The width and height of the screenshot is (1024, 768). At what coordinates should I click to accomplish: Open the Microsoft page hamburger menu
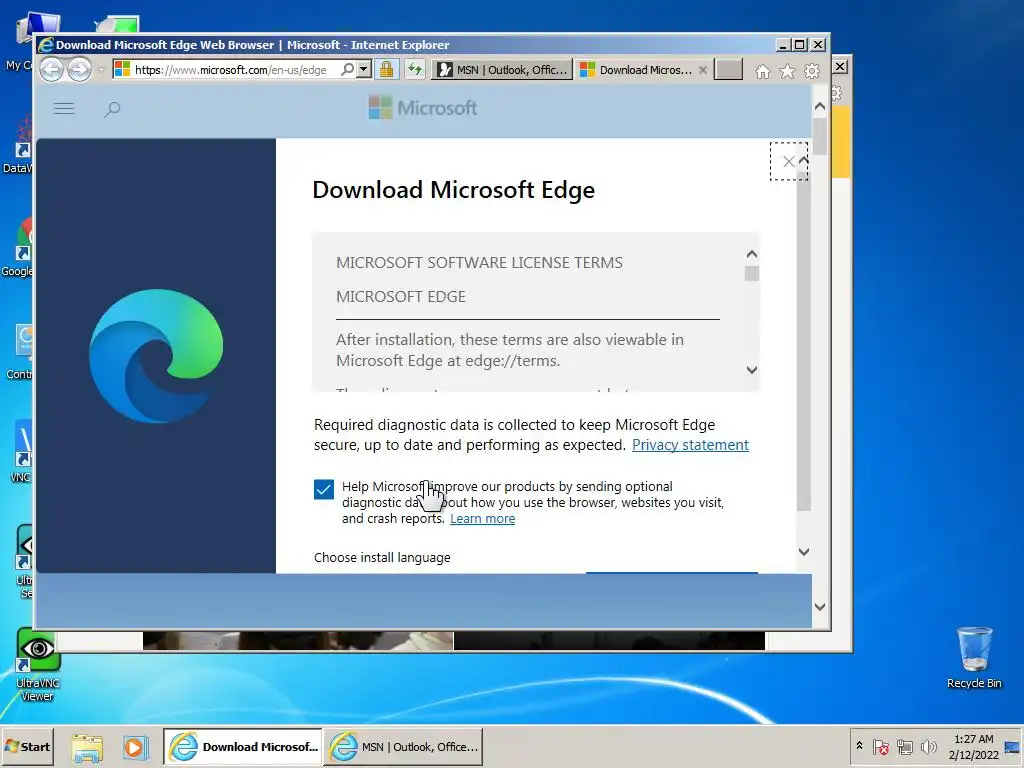[64, 108]
